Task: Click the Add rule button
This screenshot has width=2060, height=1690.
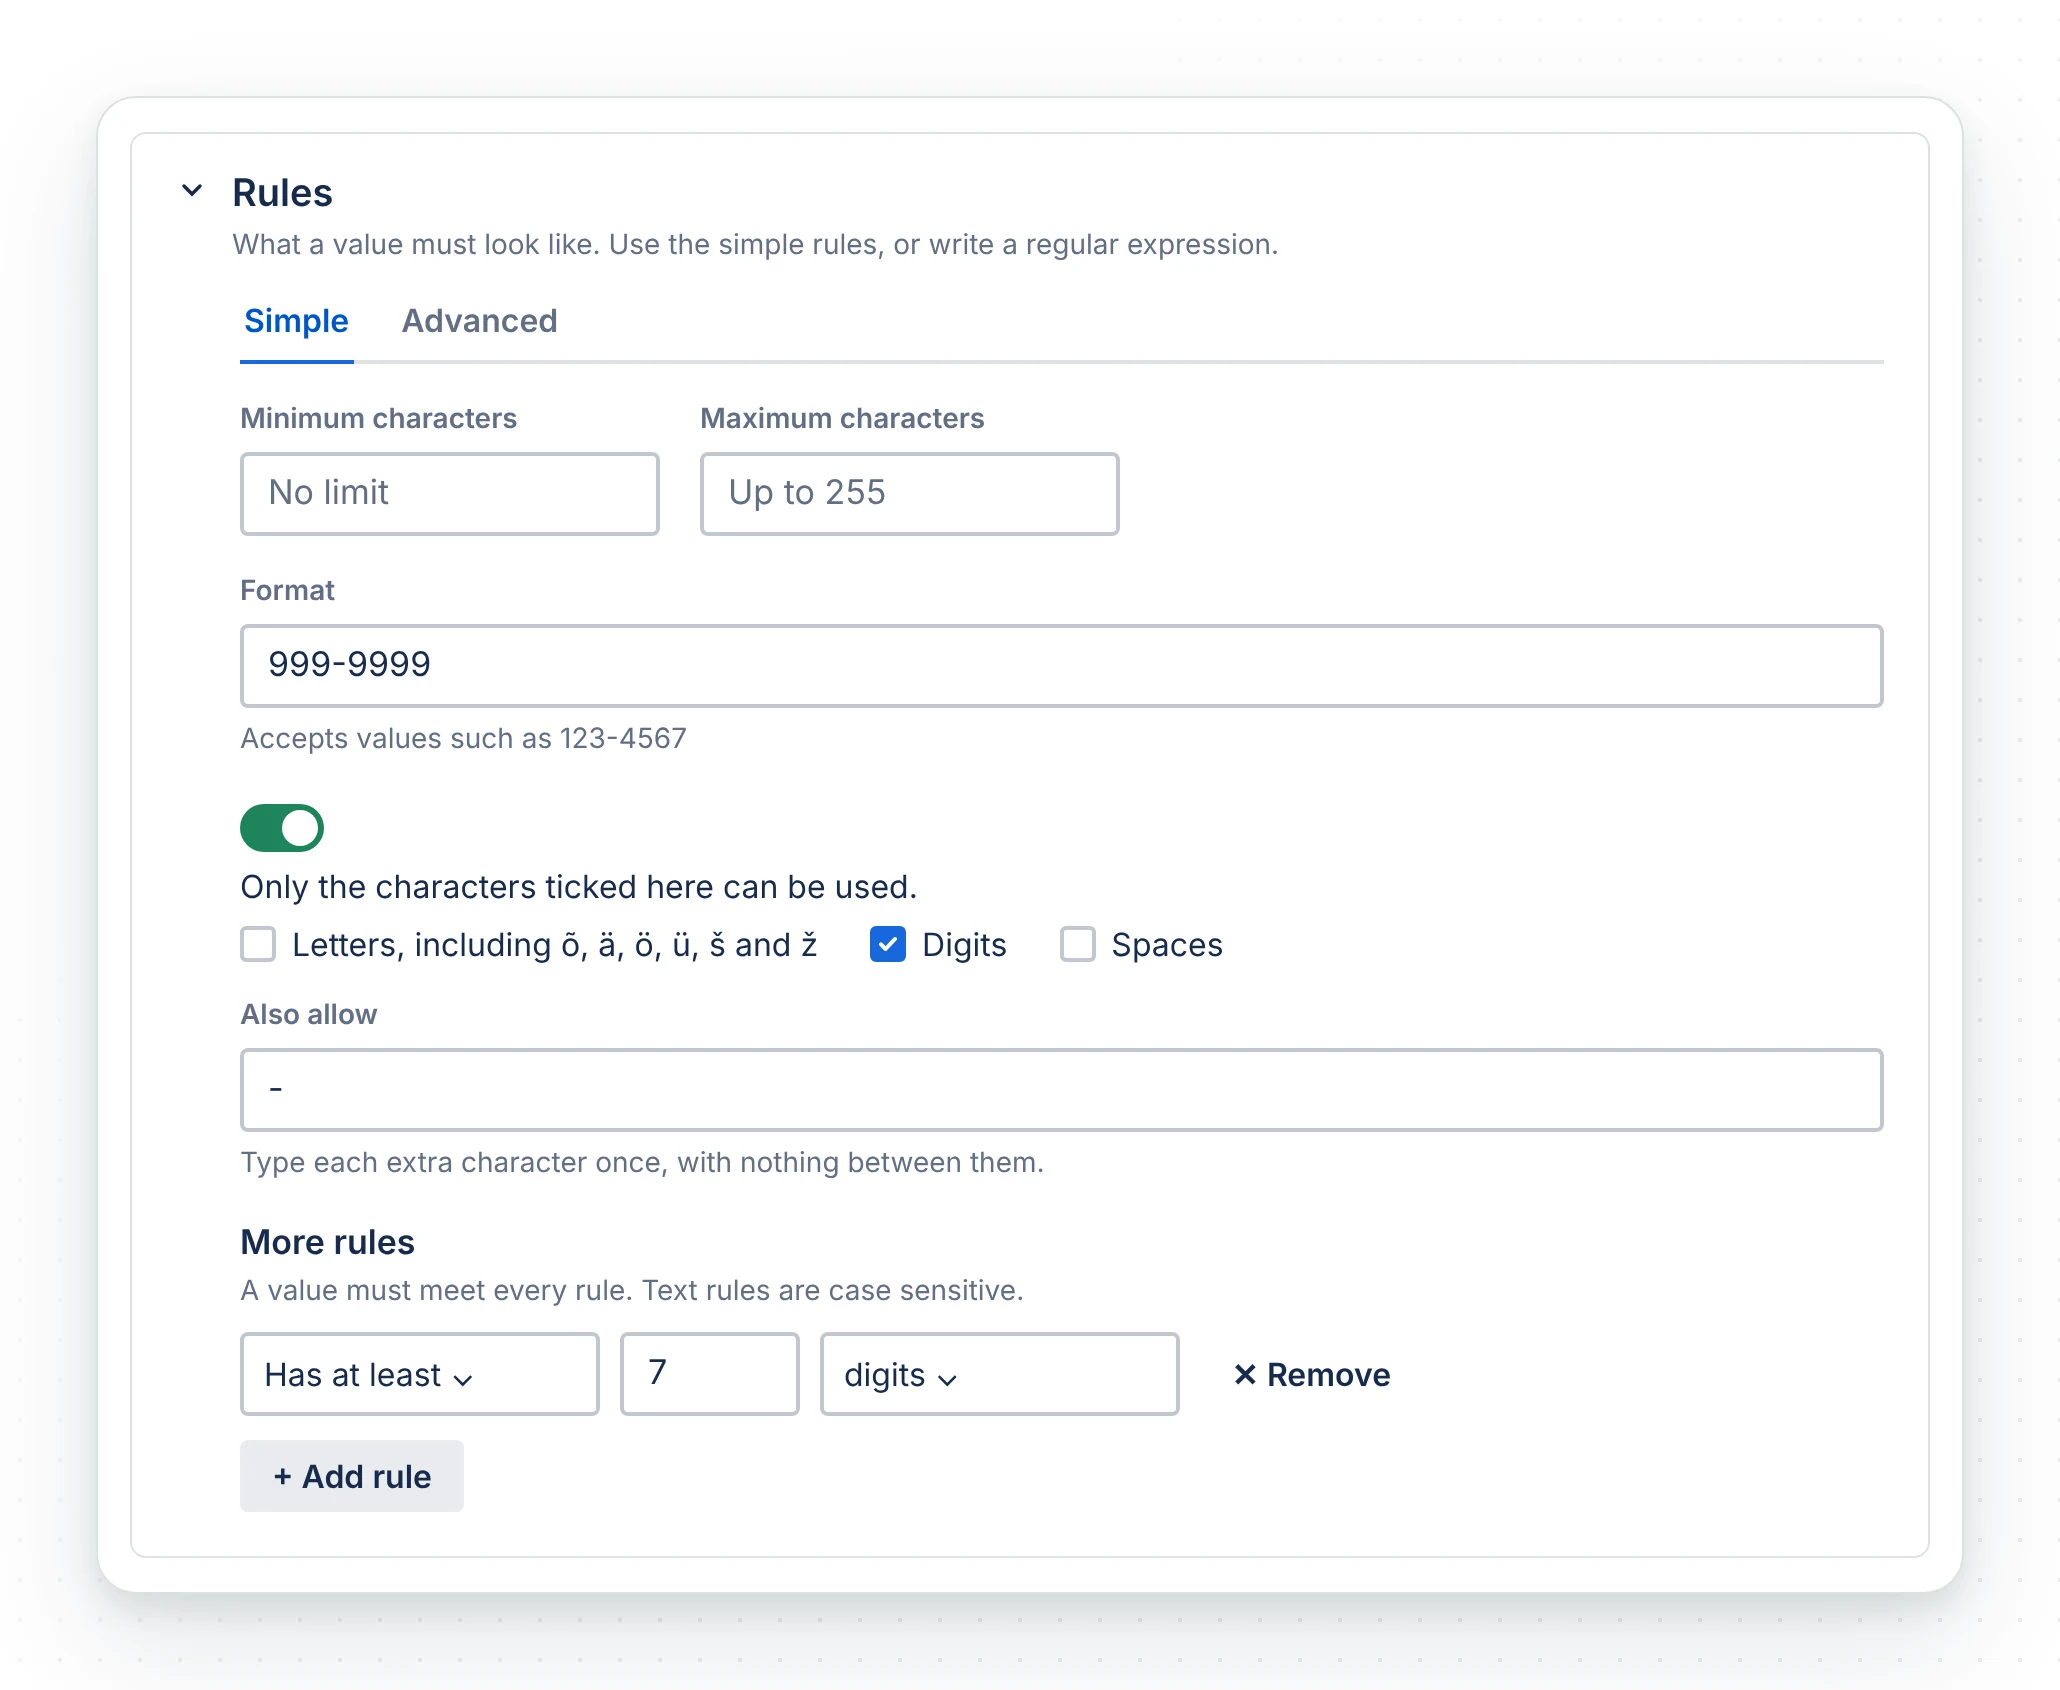Action: coord(352,1476)
